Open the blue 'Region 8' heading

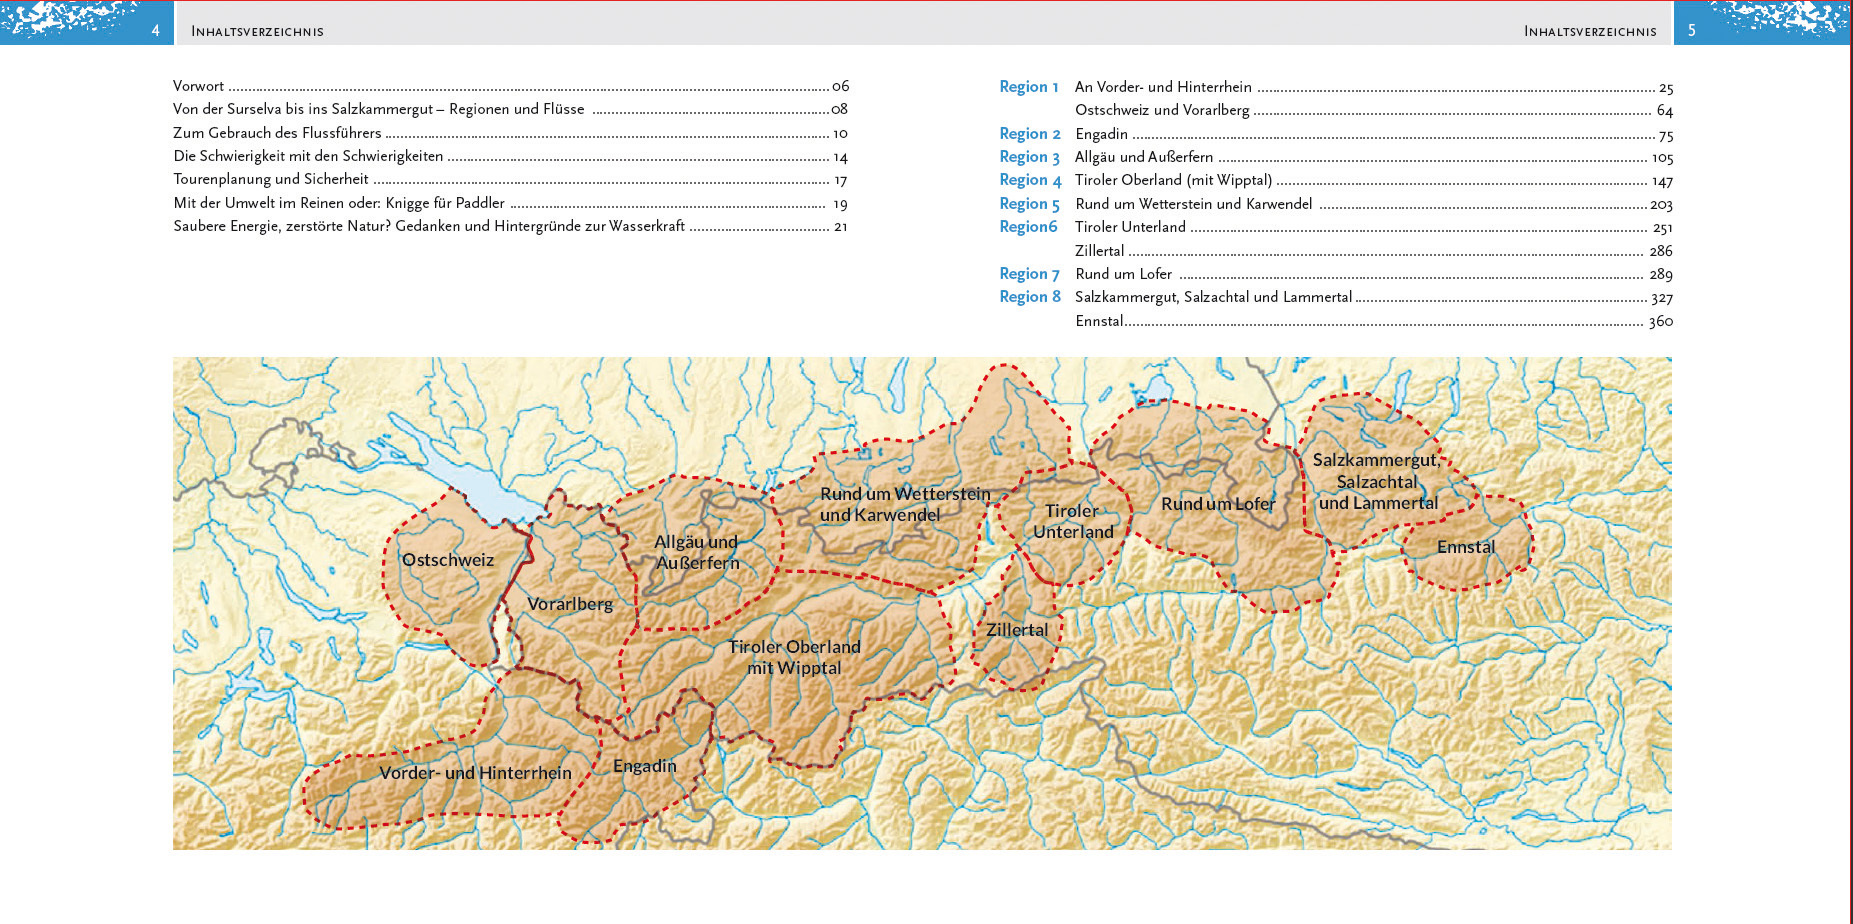[1029, 297]
